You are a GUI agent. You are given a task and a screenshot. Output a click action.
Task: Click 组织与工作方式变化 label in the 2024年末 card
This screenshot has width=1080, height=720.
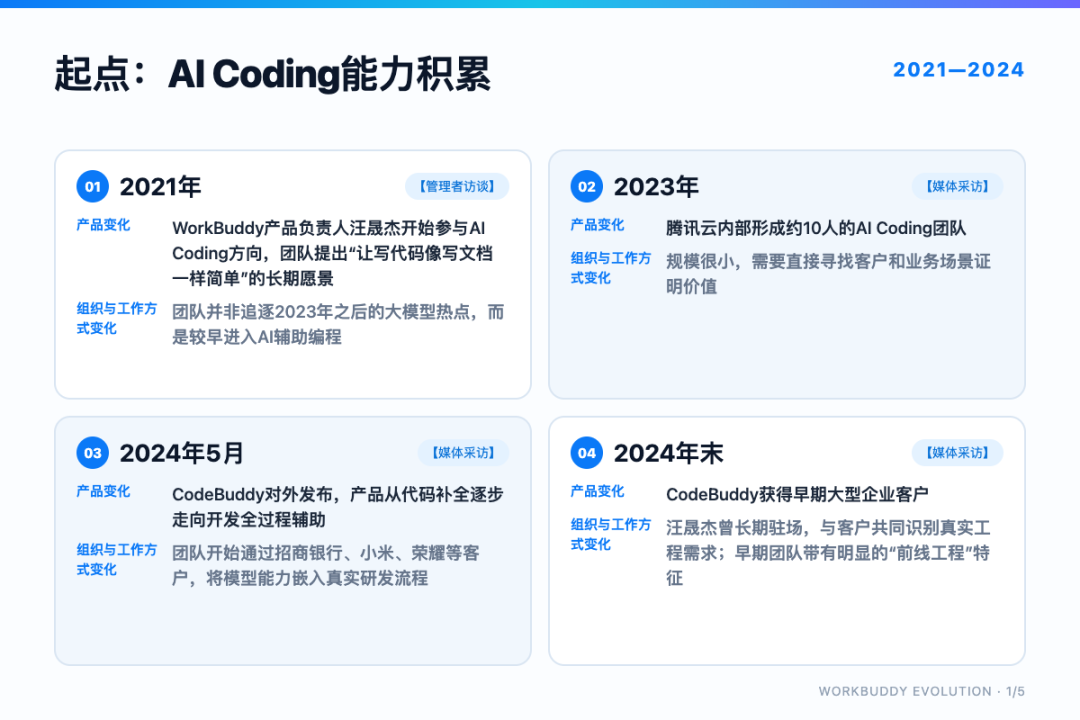pyautogui.click(x=610, y=534)
